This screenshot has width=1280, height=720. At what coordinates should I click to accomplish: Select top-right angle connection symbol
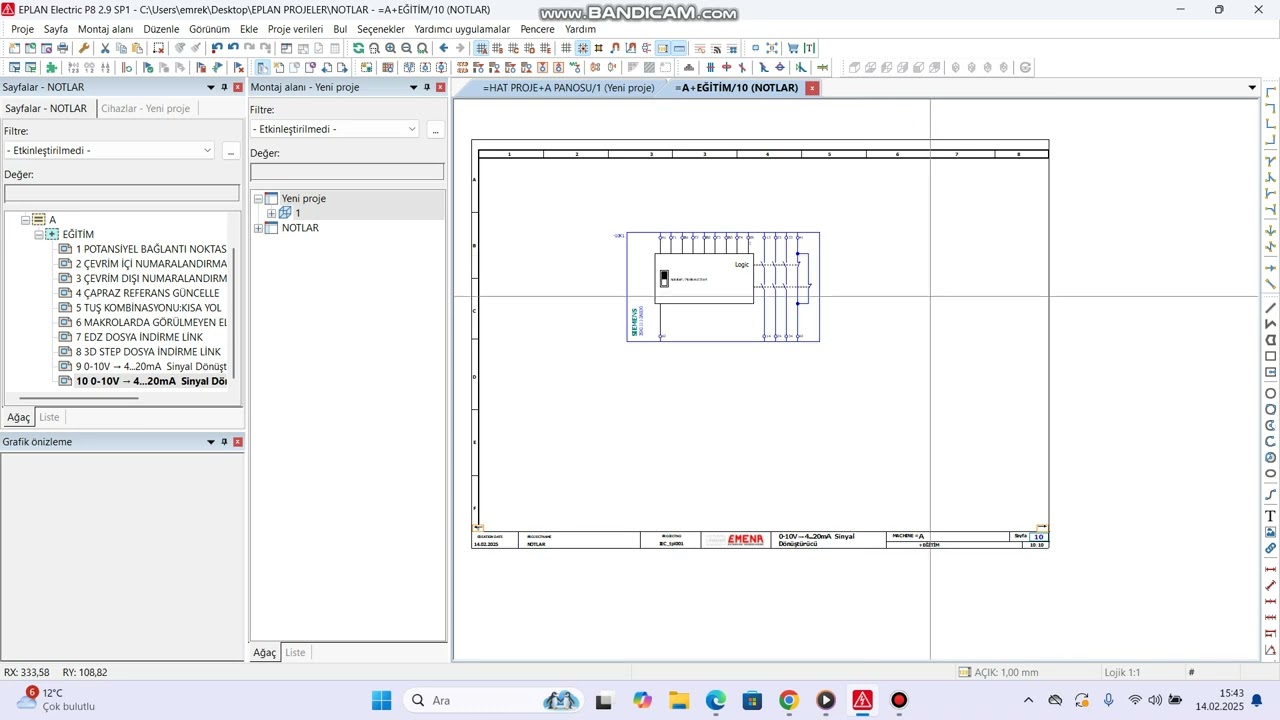click(x=1271, y=109)
